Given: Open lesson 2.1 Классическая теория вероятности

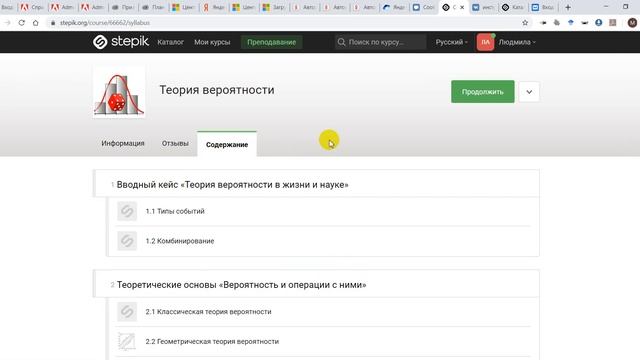Looking at the screenshot, I should 209,311.
